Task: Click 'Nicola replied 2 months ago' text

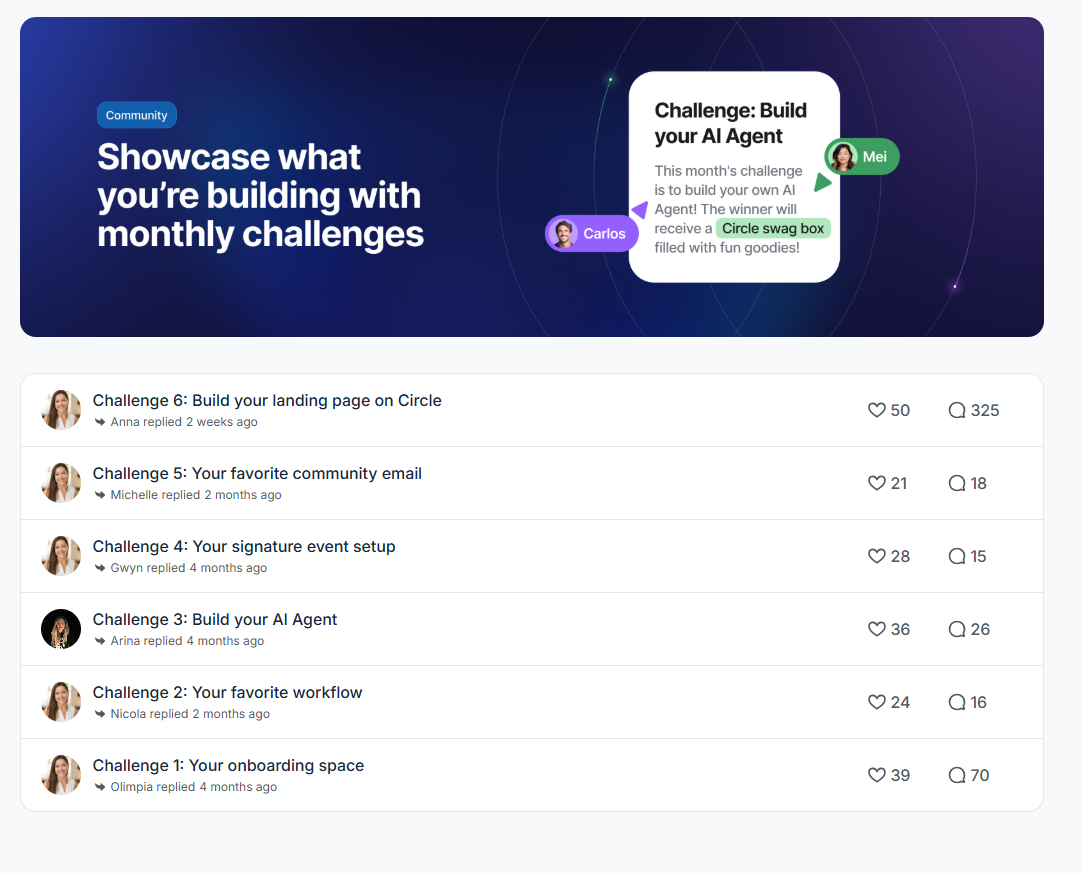Action: (190, 714)
